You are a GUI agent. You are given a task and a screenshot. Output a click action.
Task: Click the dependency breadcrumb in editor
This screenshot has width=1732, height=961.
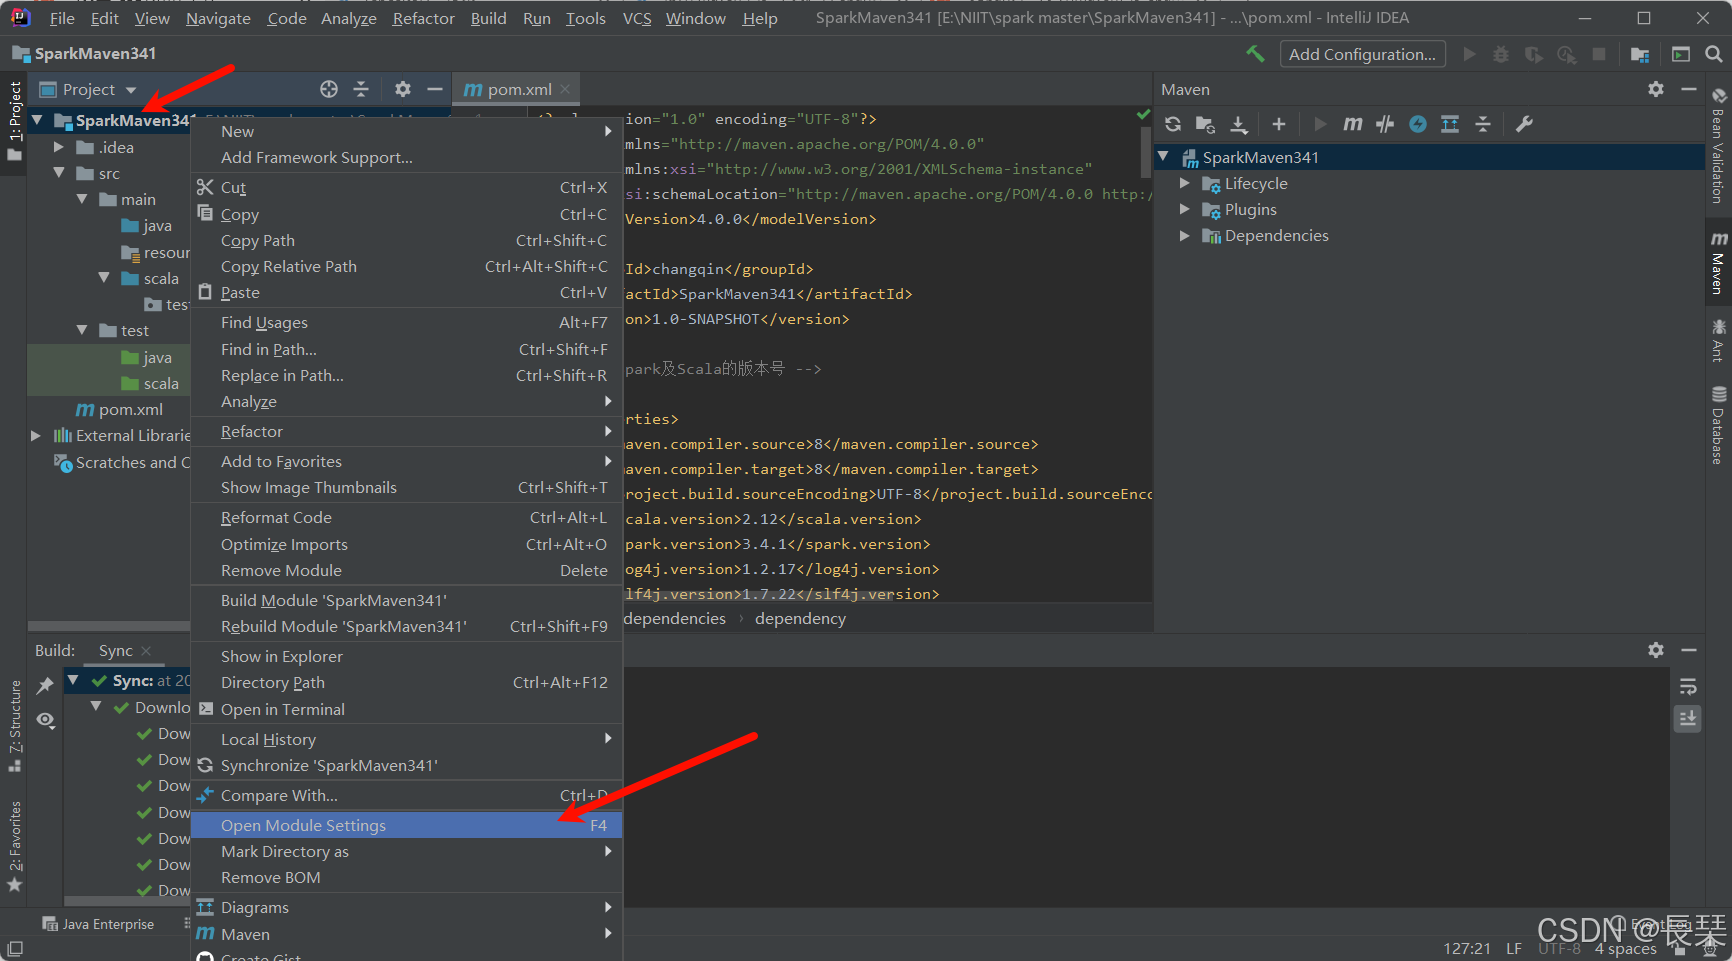tap(800, 618)
